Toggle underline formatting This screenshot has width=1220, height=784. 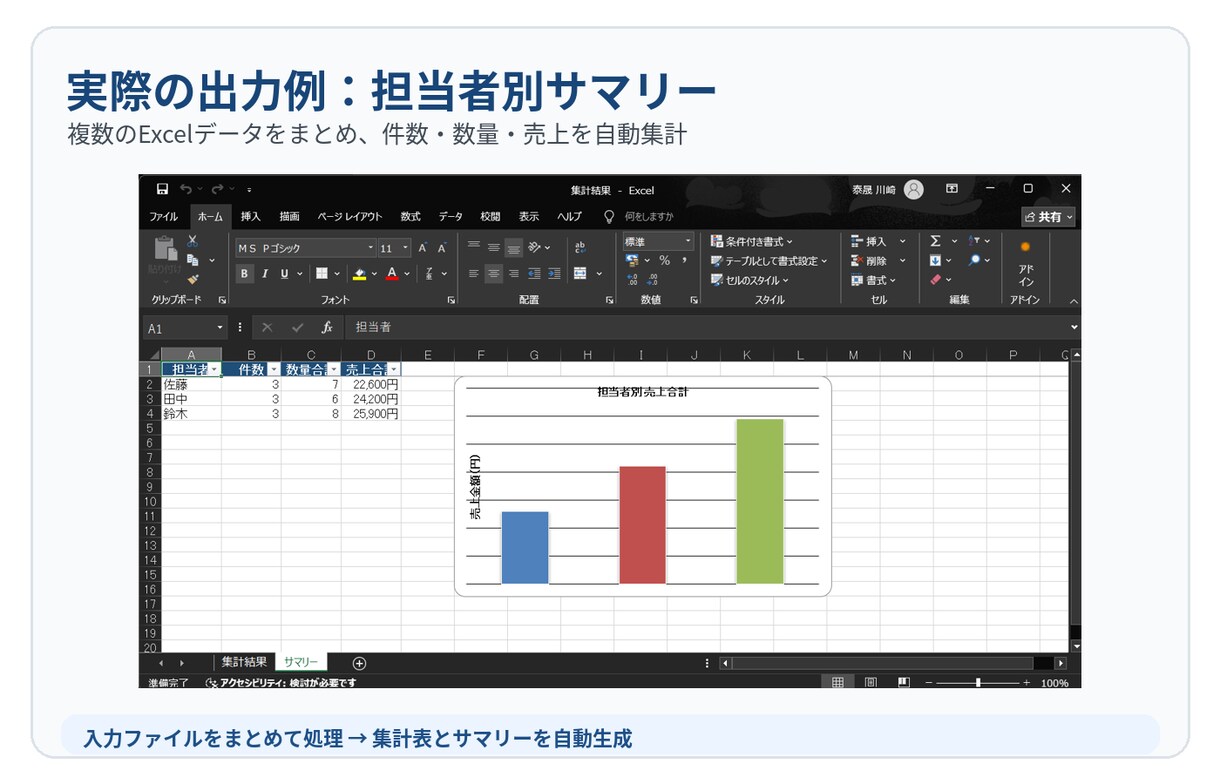pos(285,273)
